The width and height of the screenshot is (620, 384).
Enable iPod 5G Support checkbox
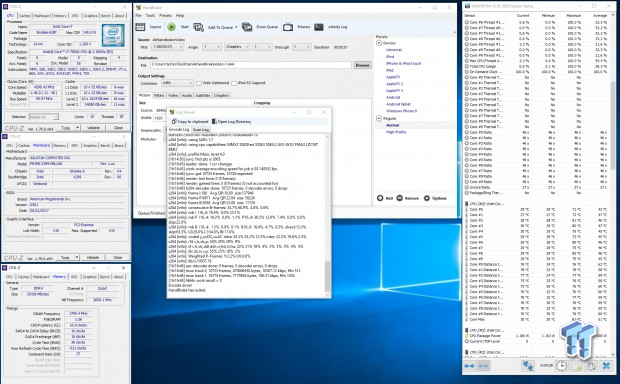point(234,83)
